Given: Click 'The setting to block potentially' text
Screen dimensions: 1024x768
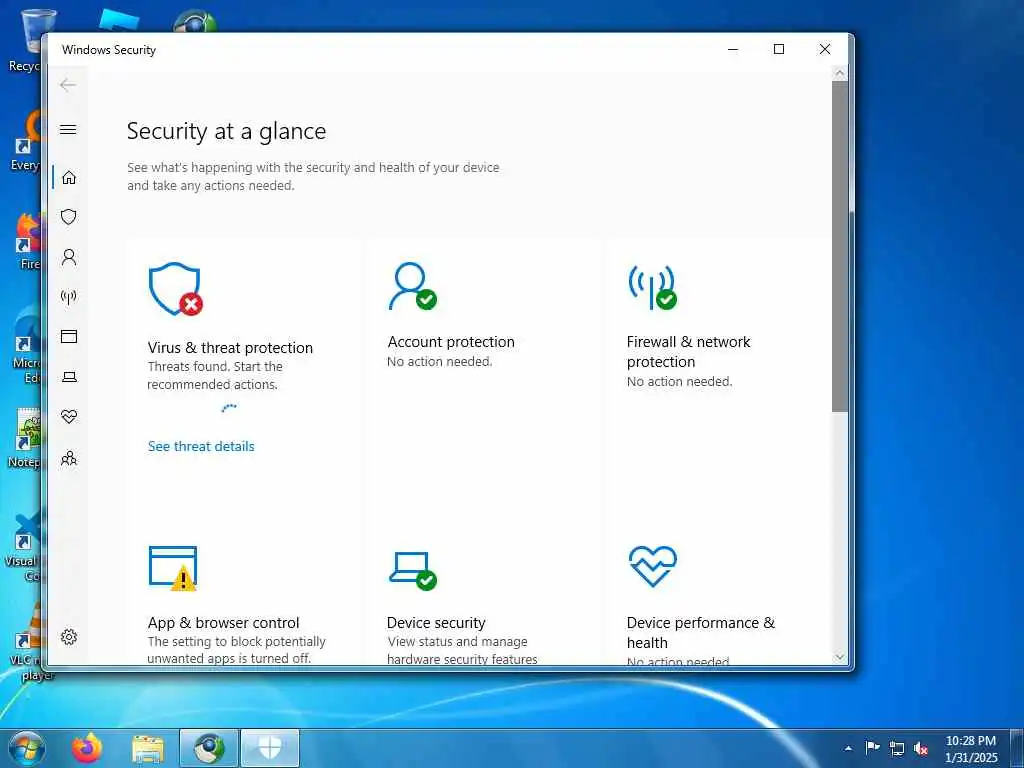Looking at the screenshot, I should [x=236, y=642].
